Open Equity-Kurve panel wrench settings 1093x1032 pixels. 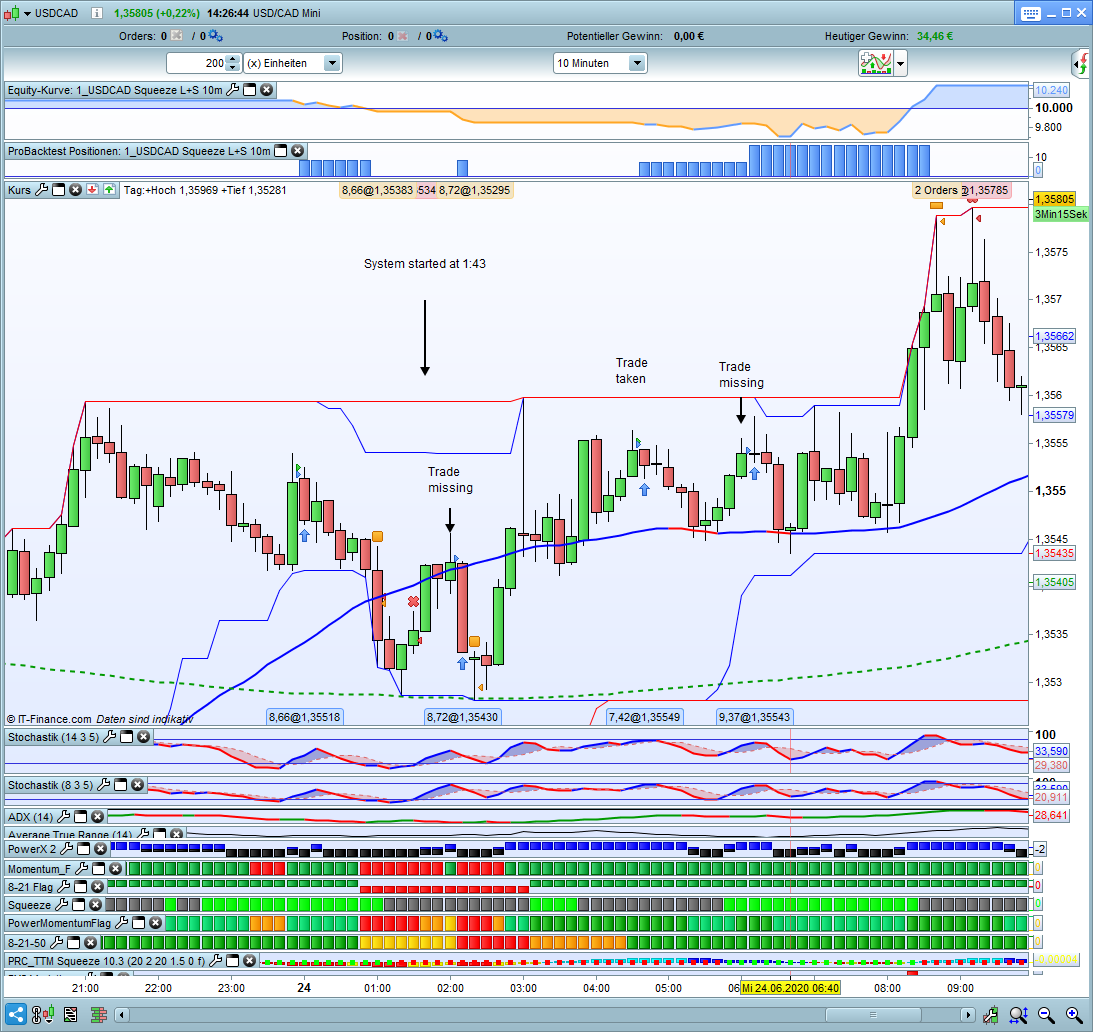[x=233, y=89]
